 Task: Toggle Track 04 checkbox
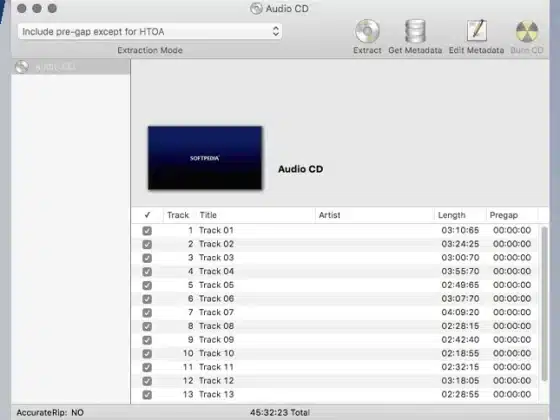pyautogui.click(x=147, y=272)
